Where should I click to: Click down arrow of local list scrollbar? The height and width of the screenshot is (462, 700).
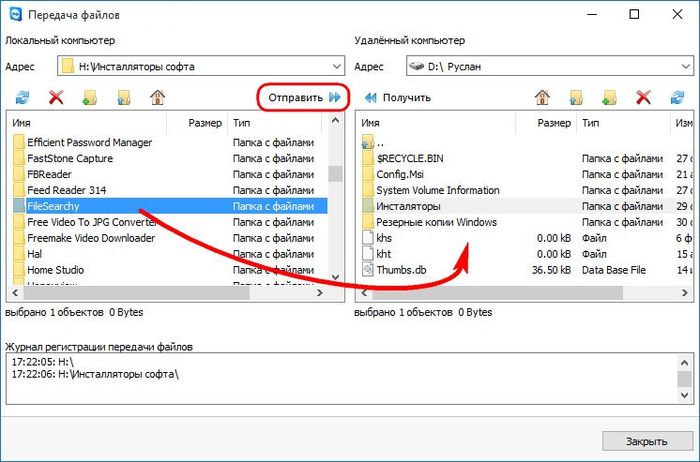pyautogui.click(x=335, y=277)
